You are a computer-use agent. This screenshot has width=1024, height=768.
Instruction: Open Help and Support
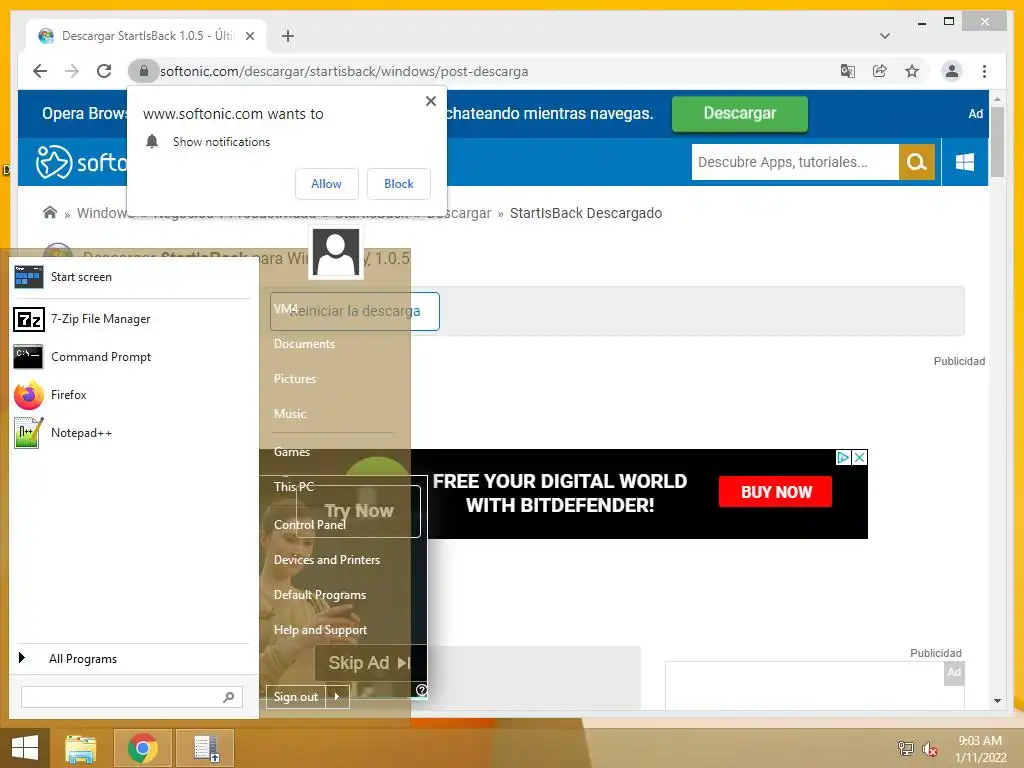tap(320, 630)
